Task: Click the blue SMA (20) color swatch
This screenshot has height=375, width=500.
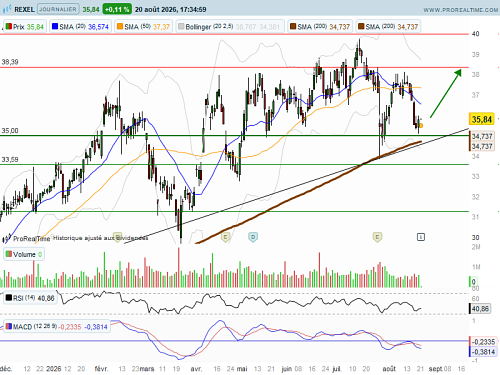Action: [55, 26]
